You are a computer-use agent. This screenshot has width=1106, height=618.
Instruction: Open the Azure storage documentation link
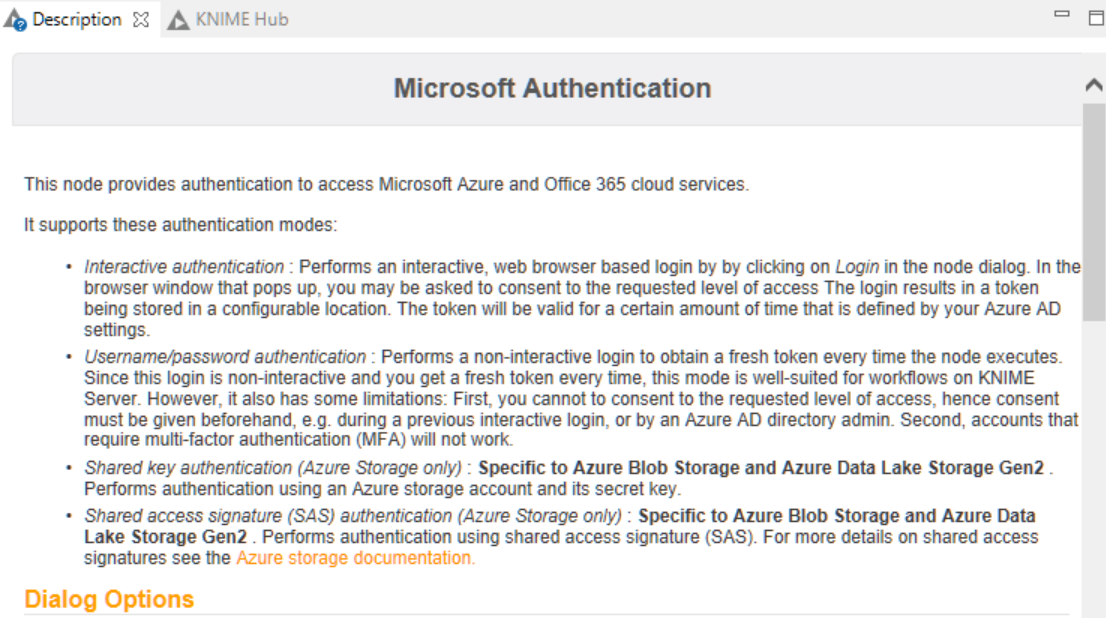point(356,558)
